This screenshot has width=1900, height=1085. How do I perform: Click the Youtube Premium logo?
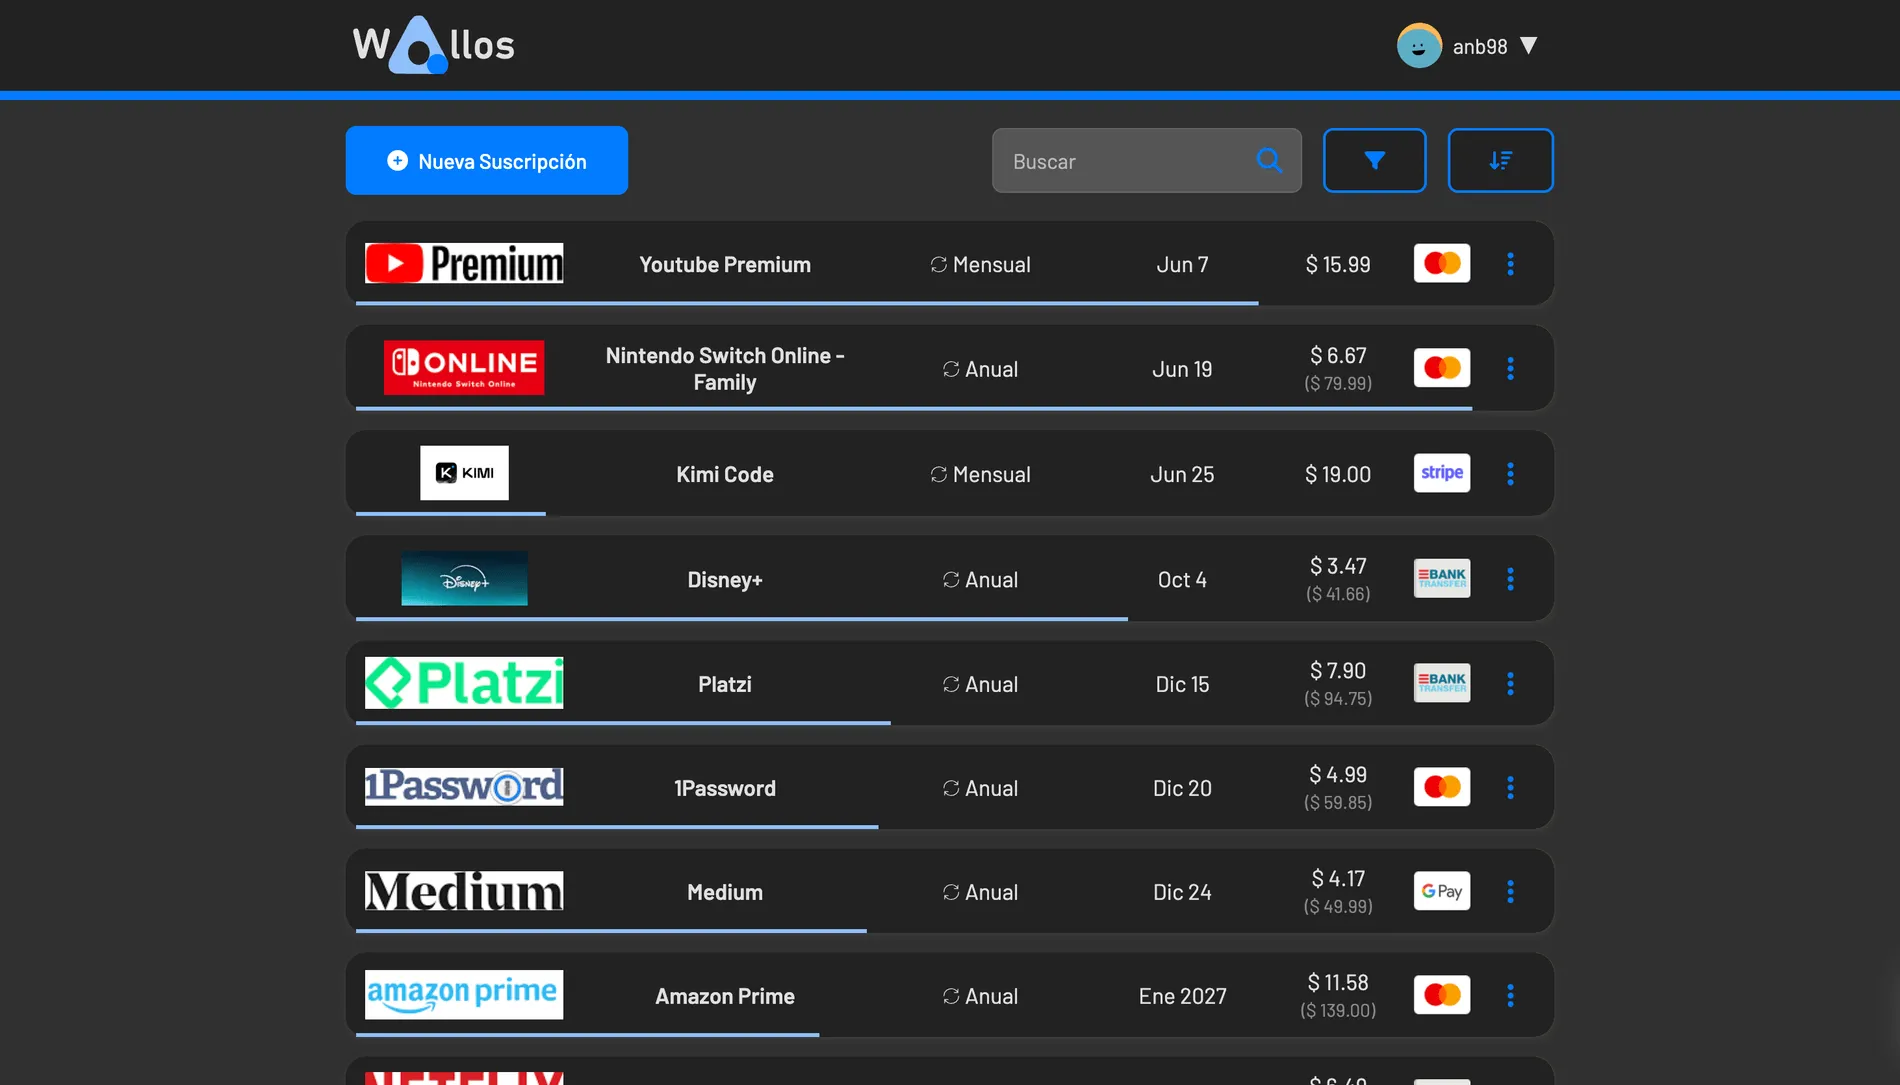(464, 264)
